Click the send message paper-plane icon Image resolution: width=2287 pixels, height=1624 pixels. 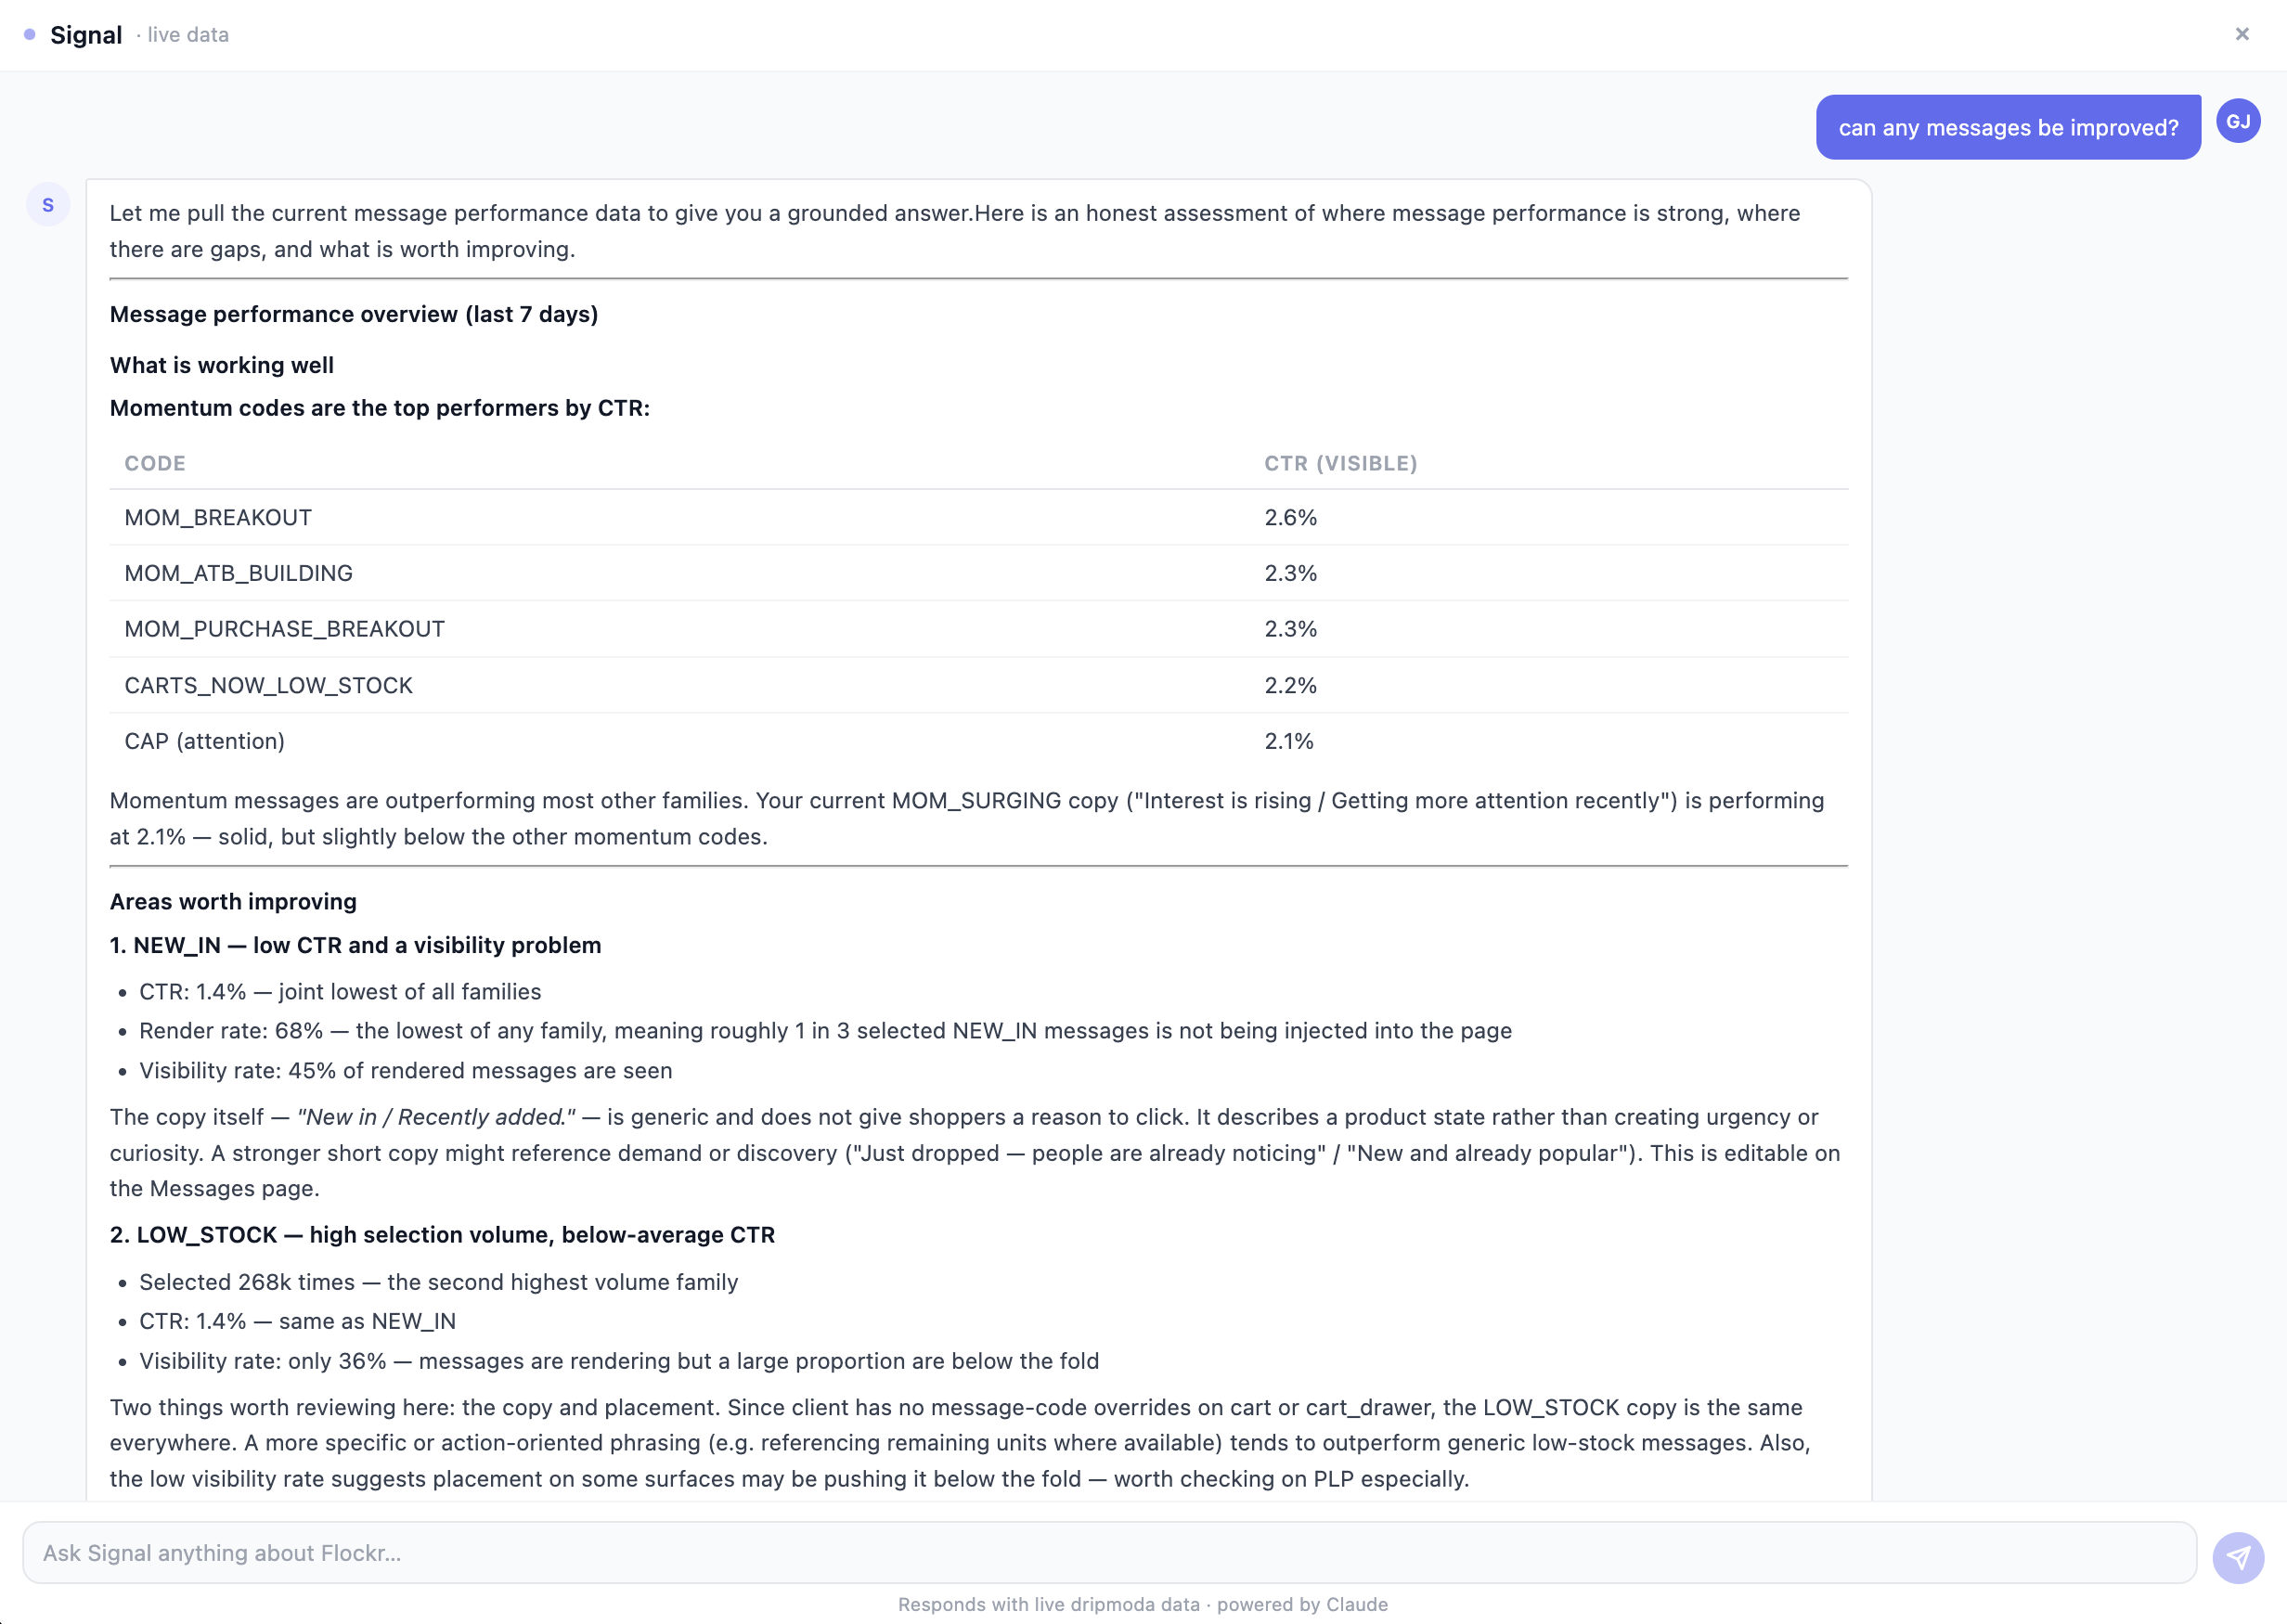2239,1556
